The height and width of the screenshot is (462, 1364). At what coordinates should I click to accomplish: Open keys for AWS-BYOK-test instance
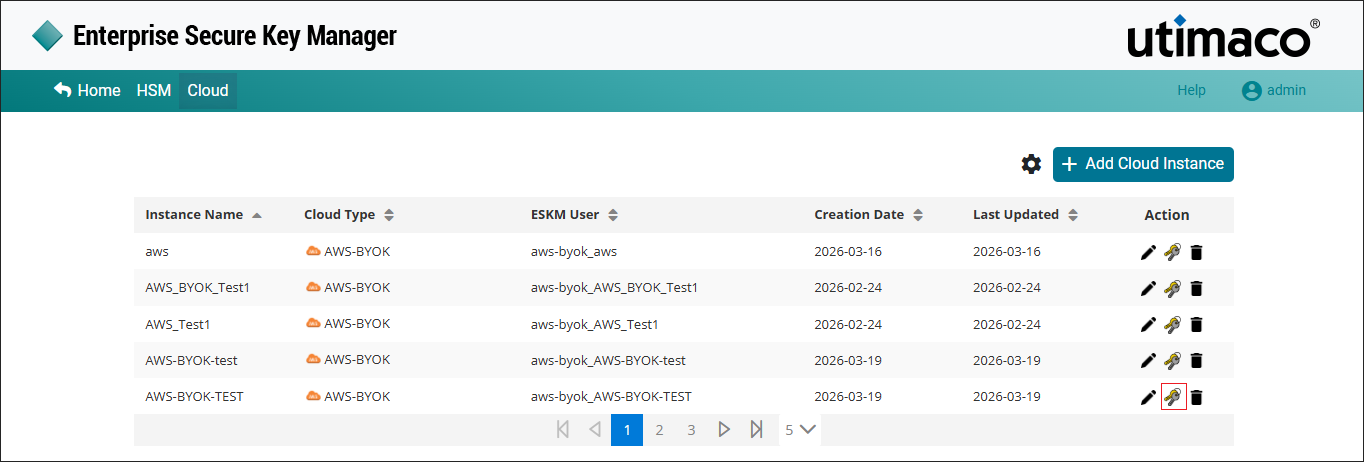point(1173,360)
